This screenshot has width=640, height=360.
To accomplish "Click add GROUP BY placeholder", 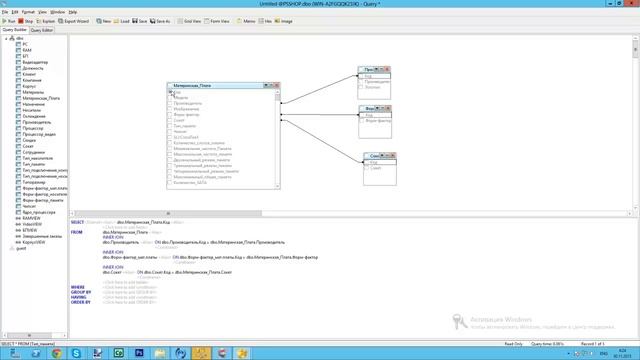I will pos(130,293).
